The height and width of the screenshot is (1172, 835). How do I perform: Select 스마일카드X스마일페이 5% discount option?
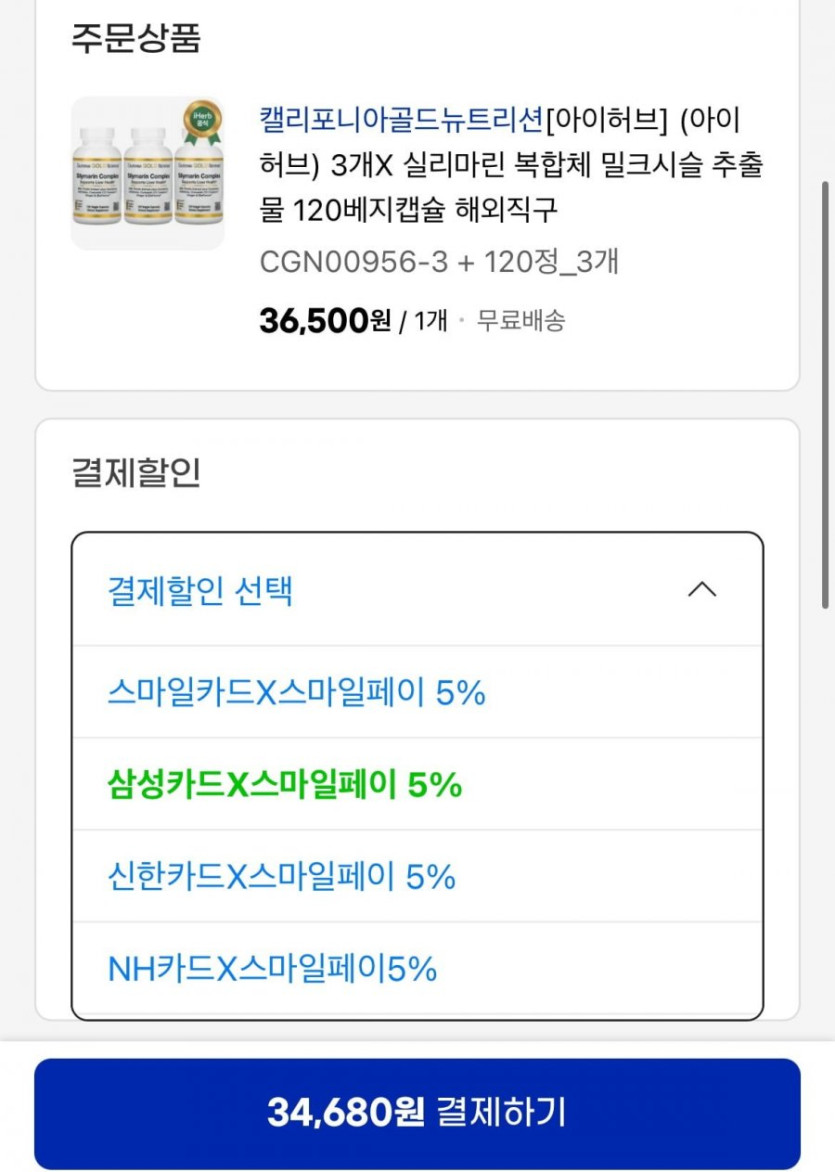click(x=296, y=692)
